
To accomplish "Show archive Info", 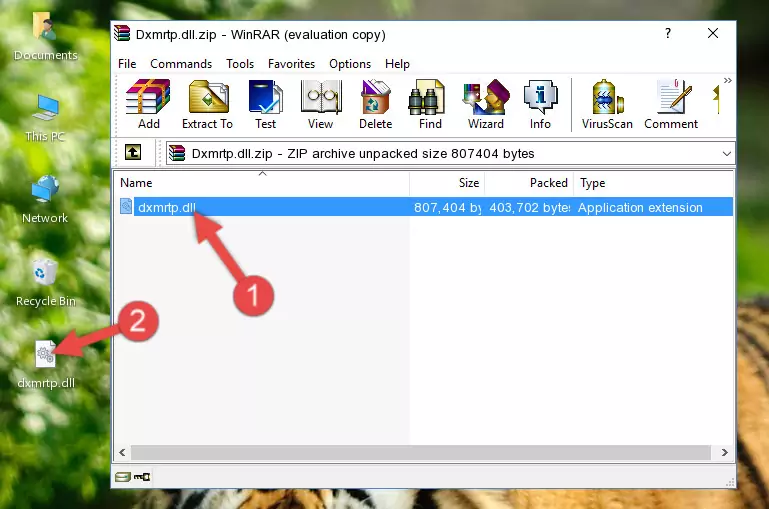I will coord(540,104).
